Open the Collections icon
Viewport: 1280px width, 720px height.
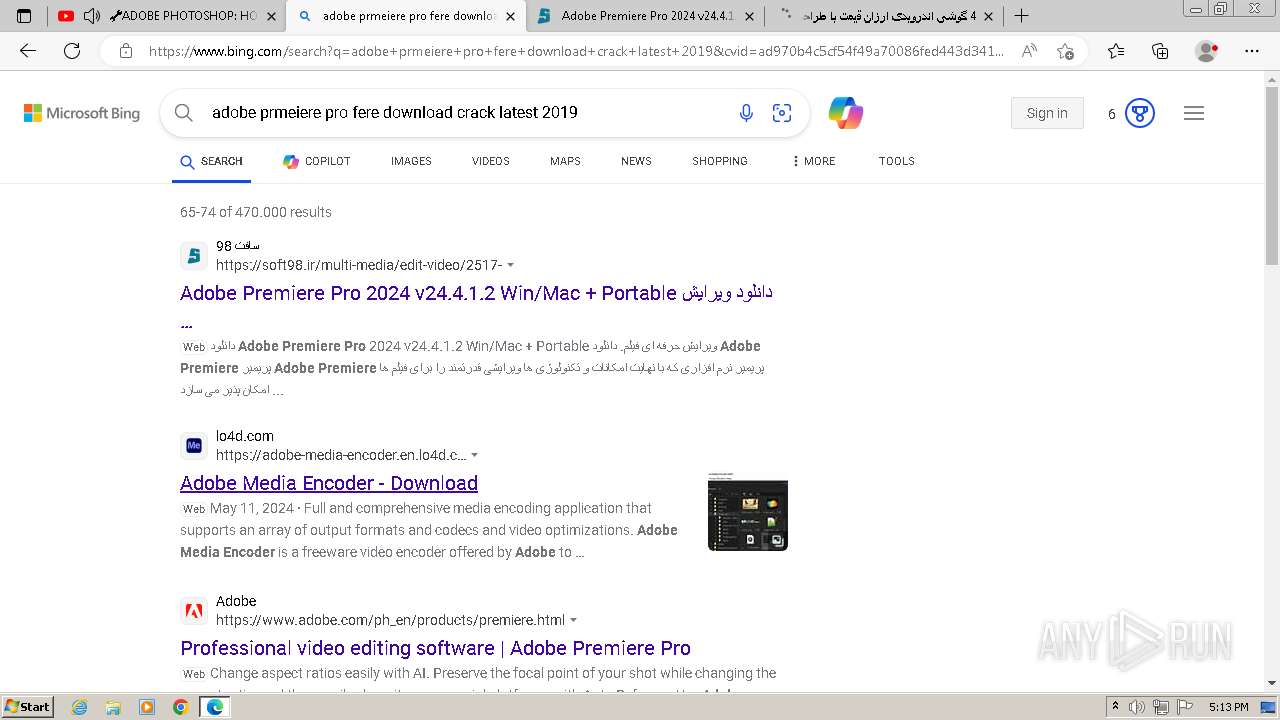pos(1160,51)
